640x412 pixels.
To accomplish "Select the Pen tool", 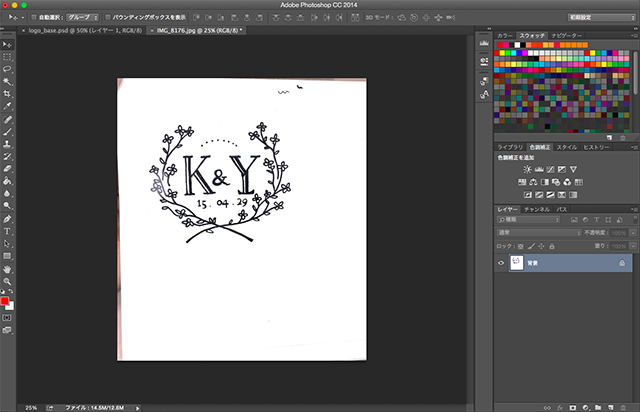I will click(7, 219).
